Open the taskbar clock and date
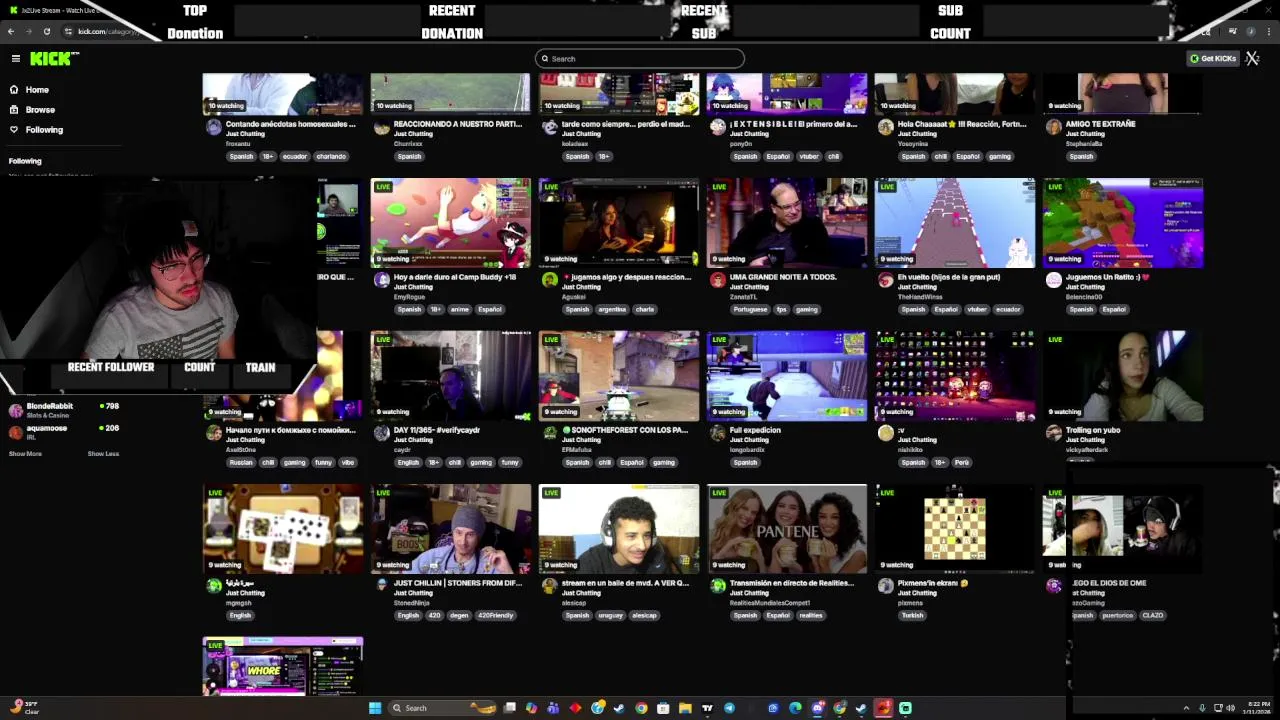The image size is (1280, 720). click(1259, 709)
